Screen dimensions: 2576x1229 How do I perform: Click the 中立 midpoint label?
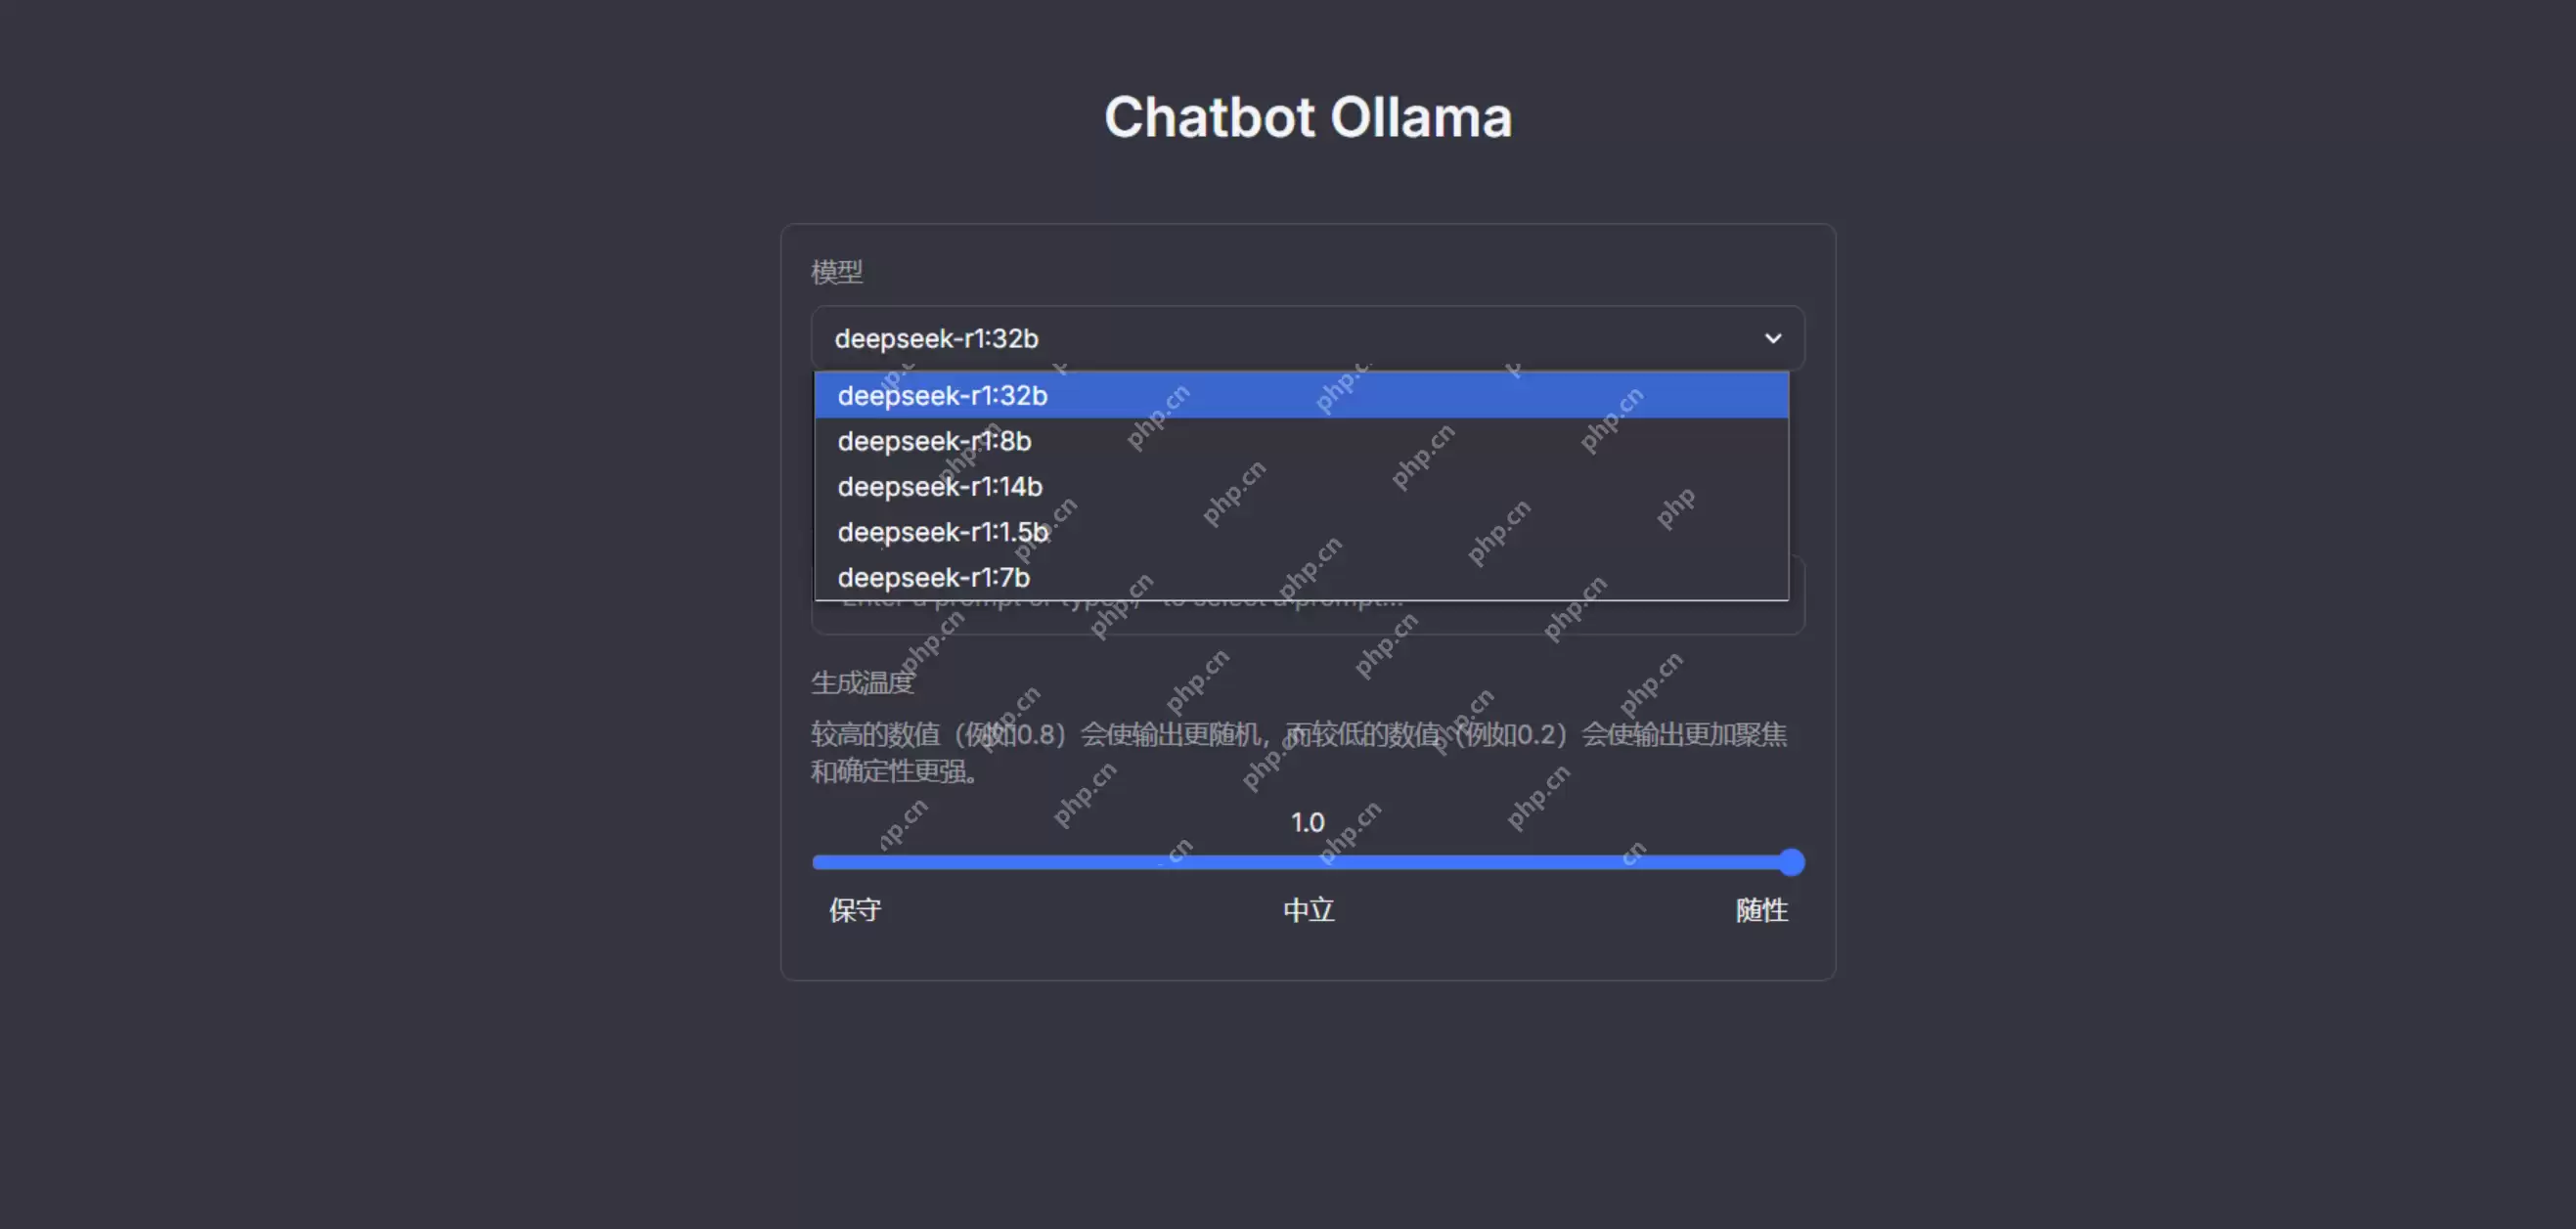tap(1306, 910)
